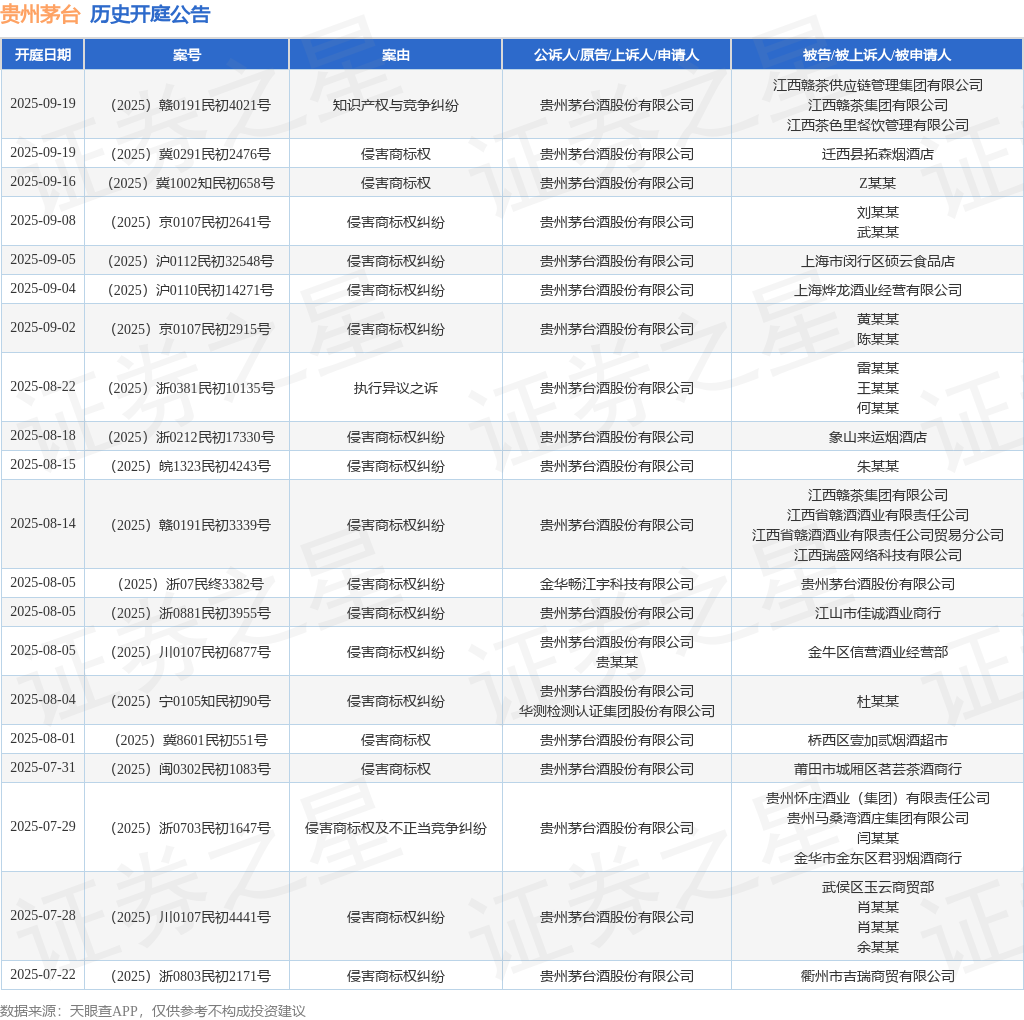Click defendant 上海市闵行区硕云食品店

tap(878, 262)
